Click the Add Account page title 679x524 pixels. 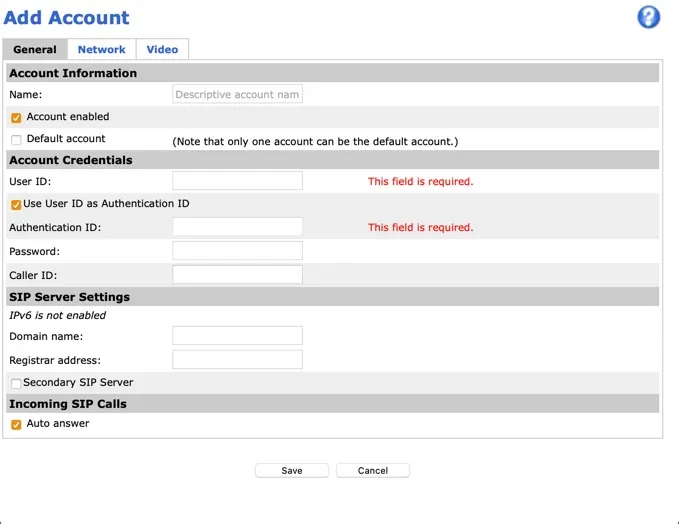[66, 18]
